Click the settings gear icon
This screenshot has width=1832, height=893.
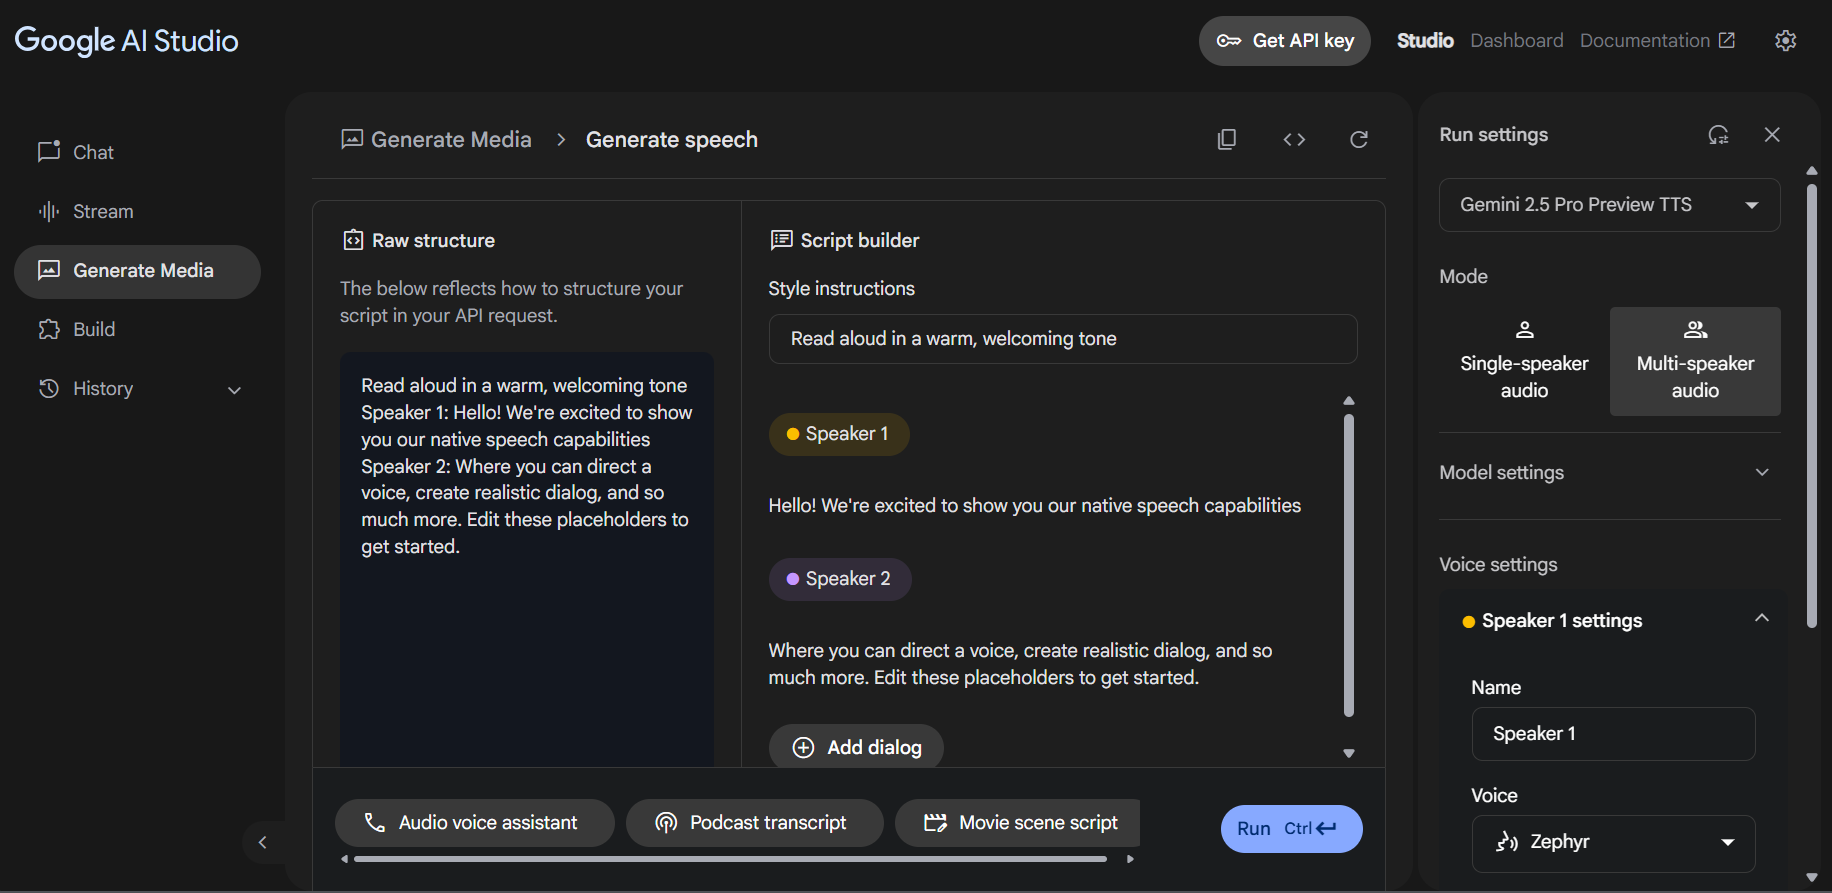point(1785,40)
